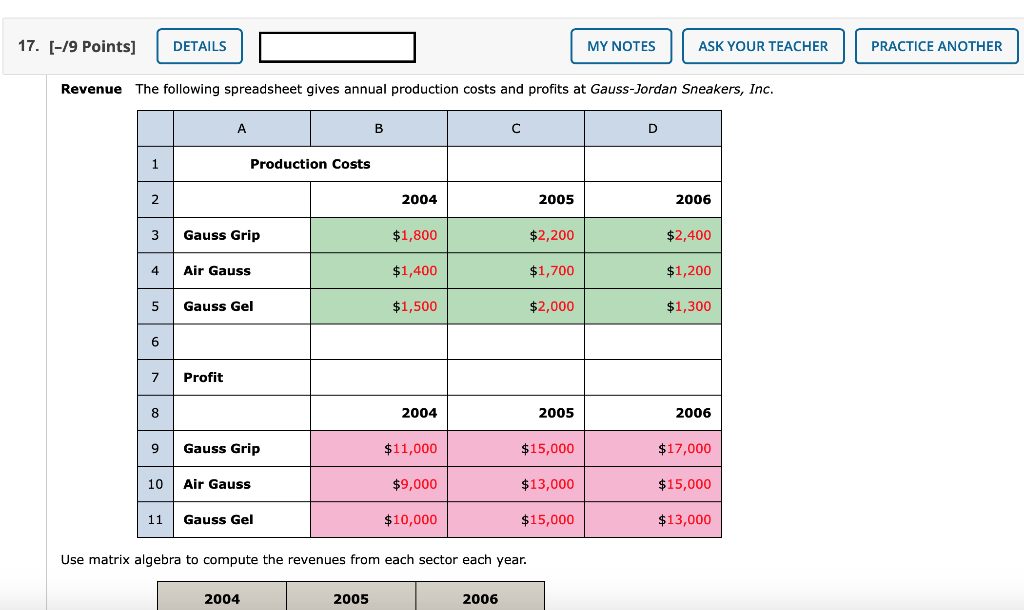Click the $1,500 production cost cell
This screenshot has width=1024, height=610.
(x=379, y=306)
